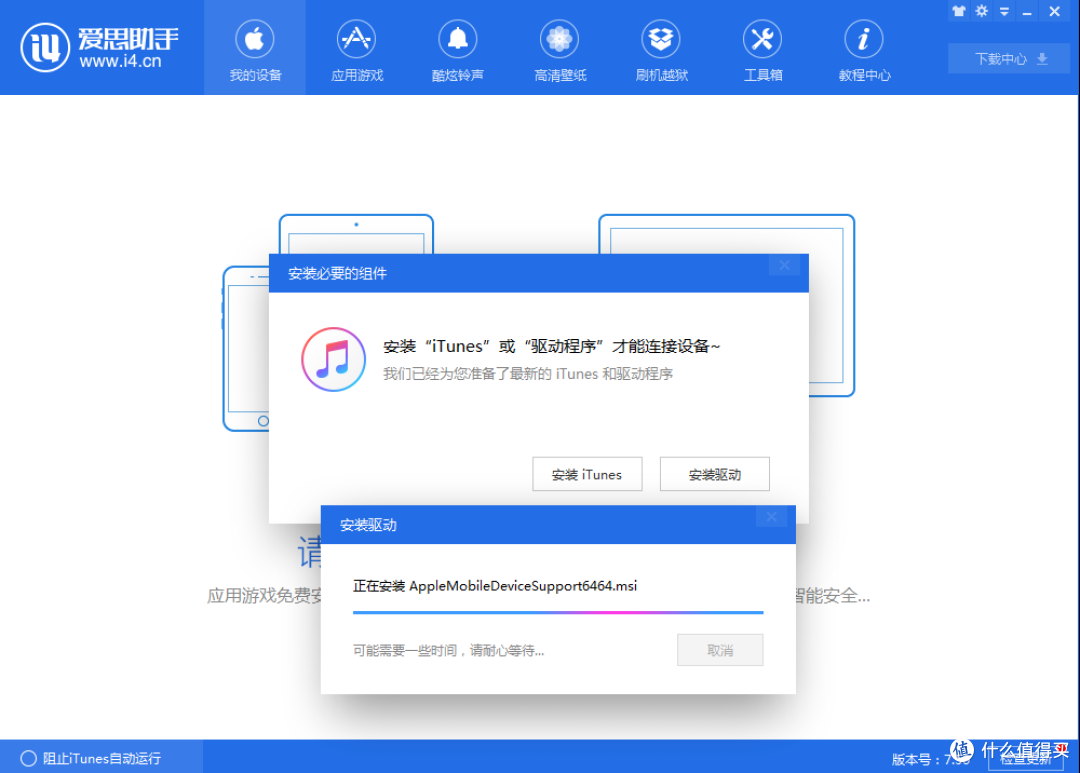
Task: Click the driver installation progress bar
Action: tap(558, 612)
